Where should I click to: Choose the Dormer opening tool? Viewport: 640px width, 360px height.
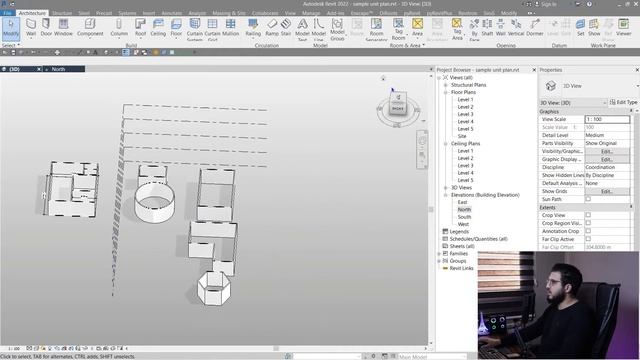535,28
